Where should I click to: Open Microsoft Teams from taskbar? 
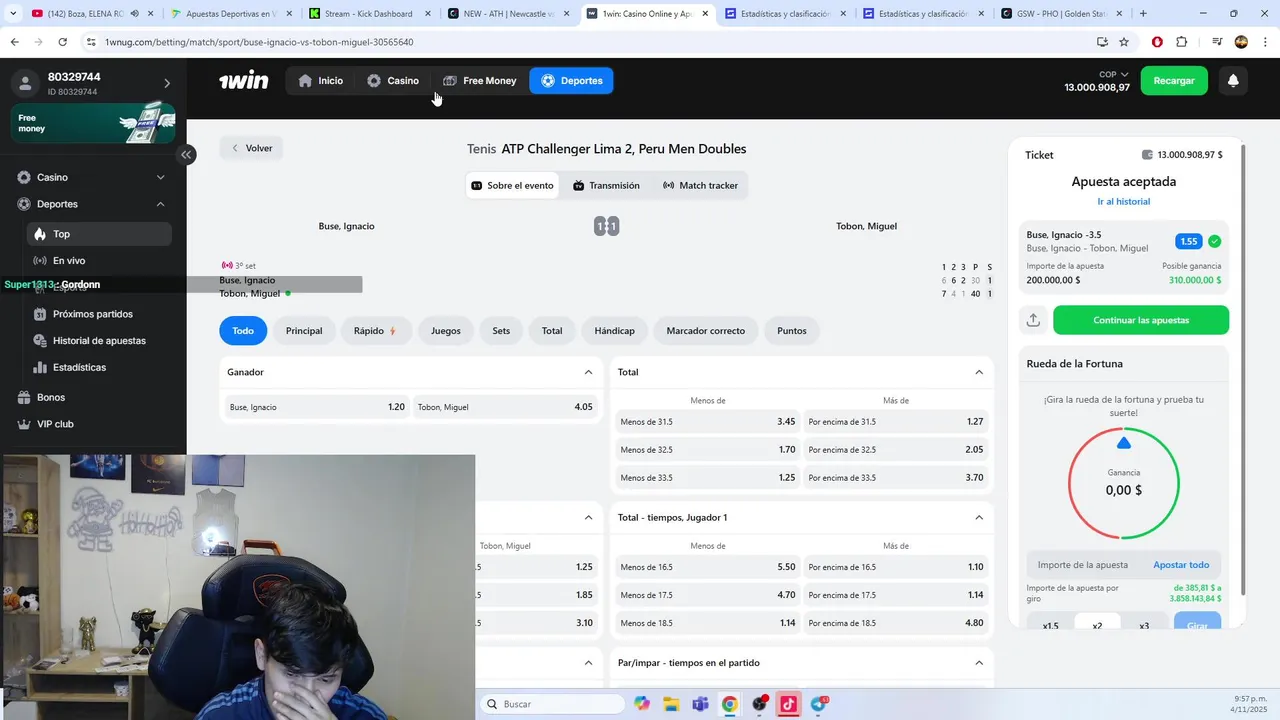pos(701,704)
